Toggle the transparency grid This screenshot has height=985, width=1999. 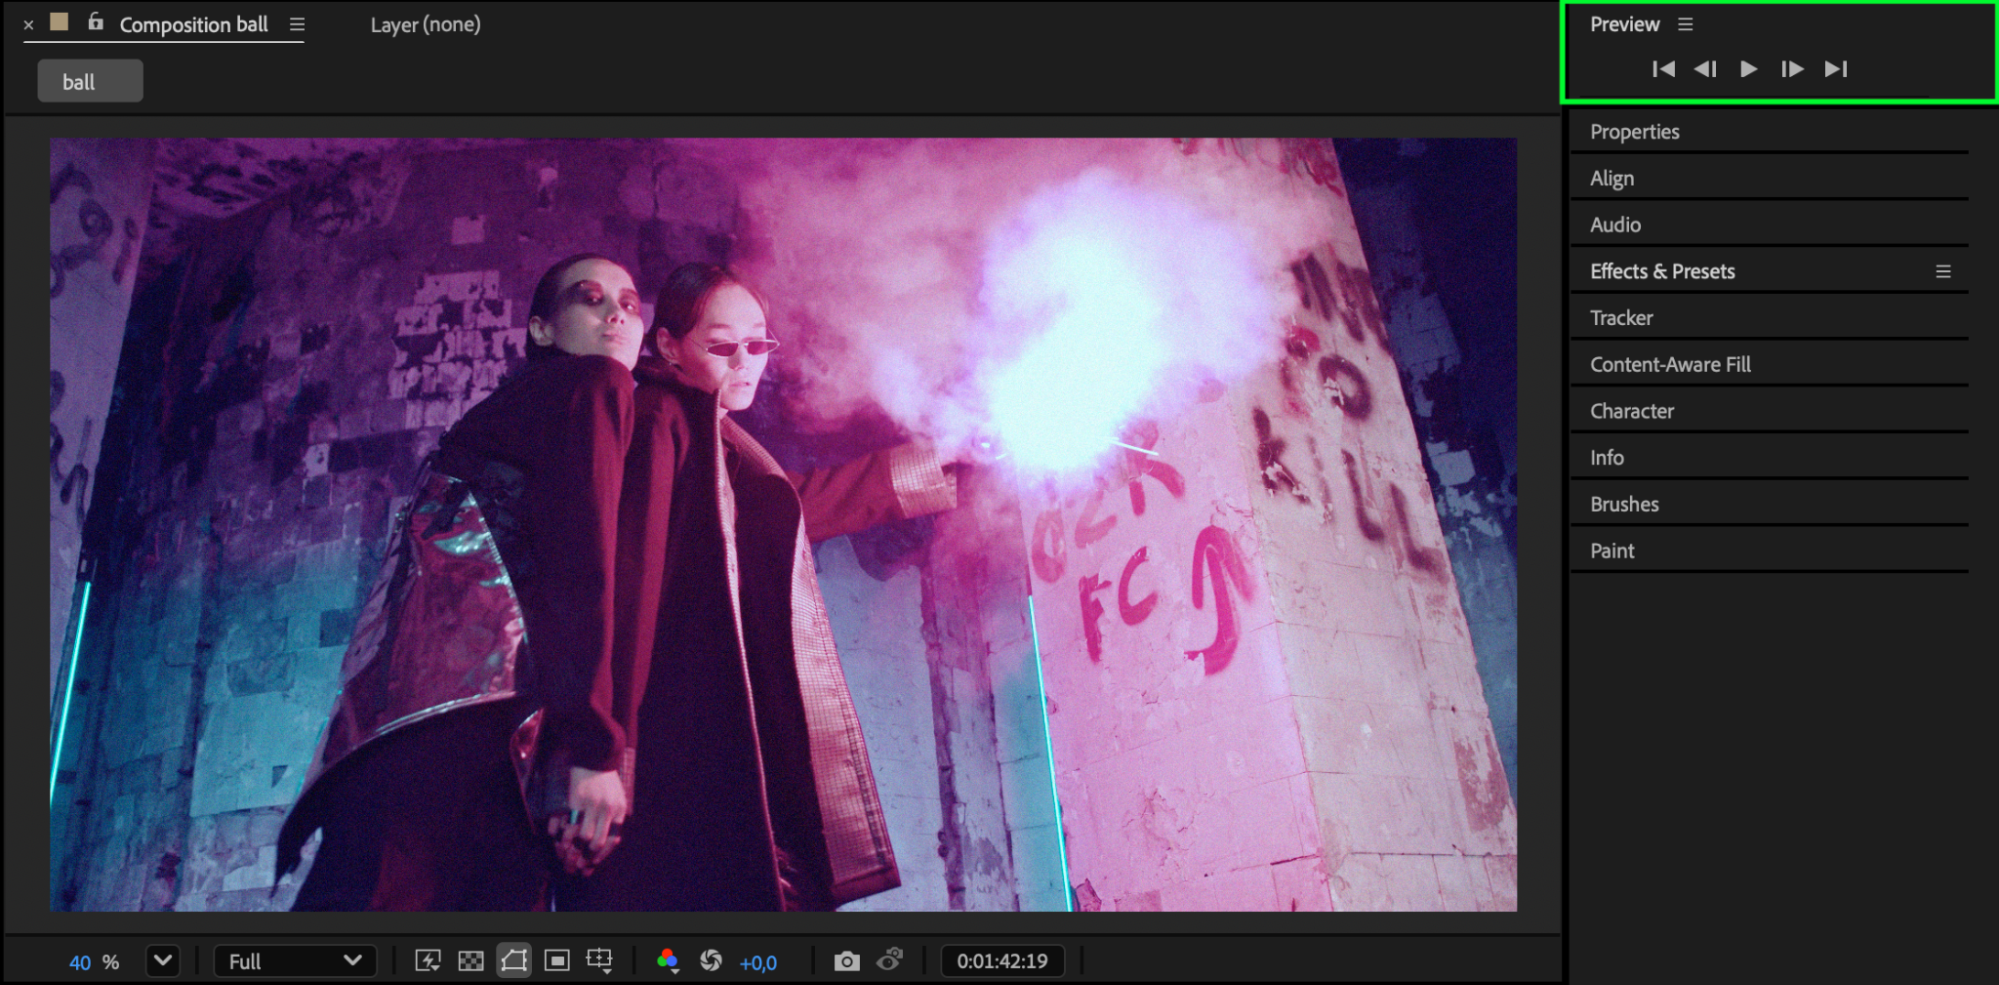(470, 961)
